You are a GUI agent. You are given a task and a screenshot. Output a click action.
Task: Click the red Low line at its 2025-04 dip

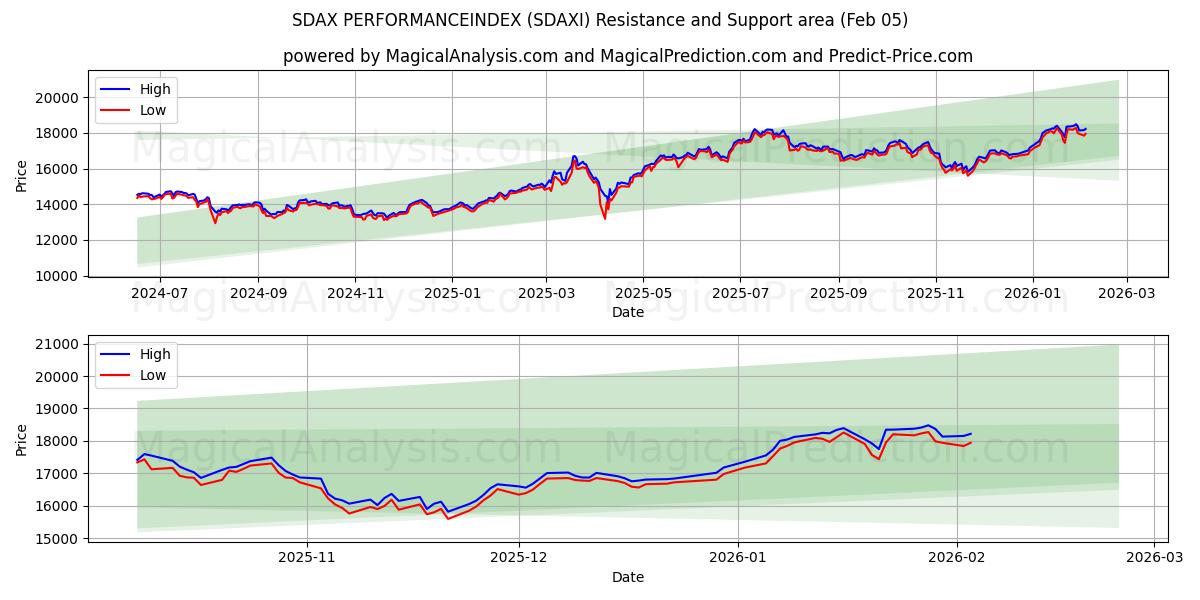tap(603, 218)
